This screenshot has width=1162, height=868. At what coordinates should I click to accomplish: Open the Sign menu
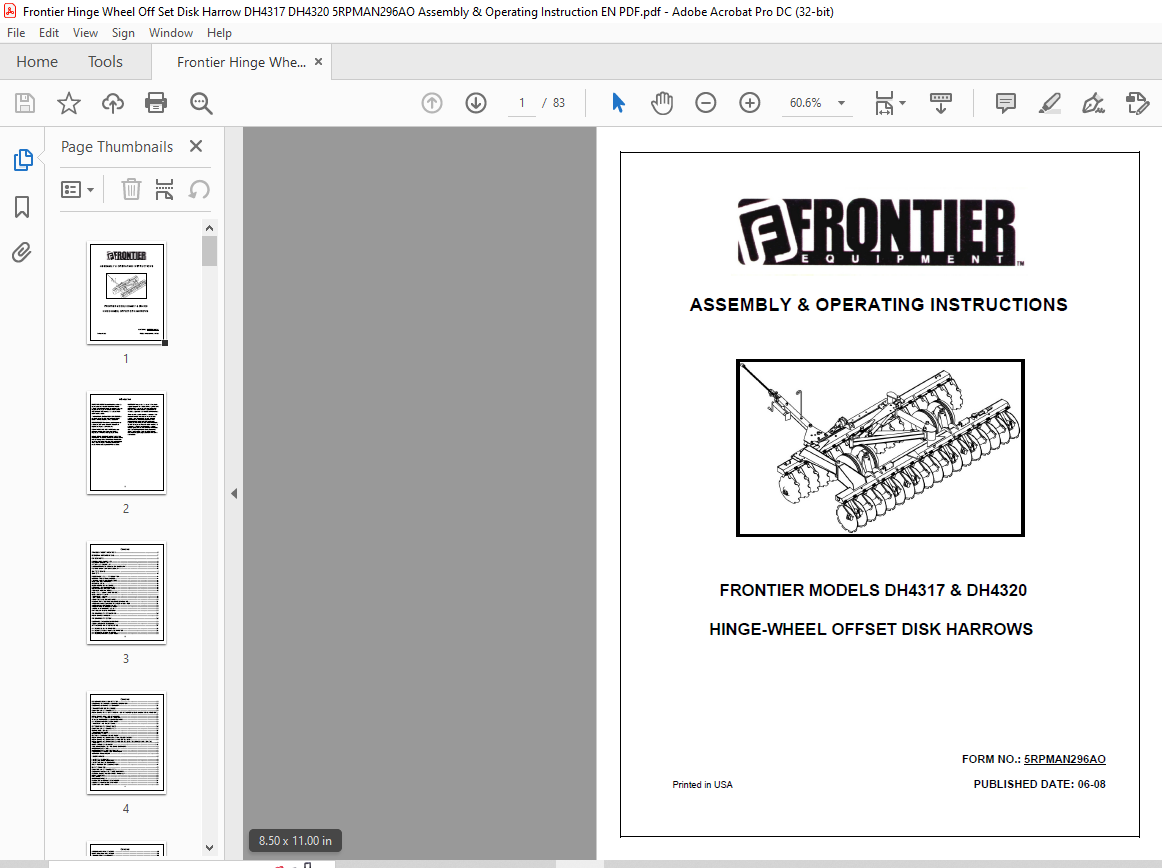[123, 33]
